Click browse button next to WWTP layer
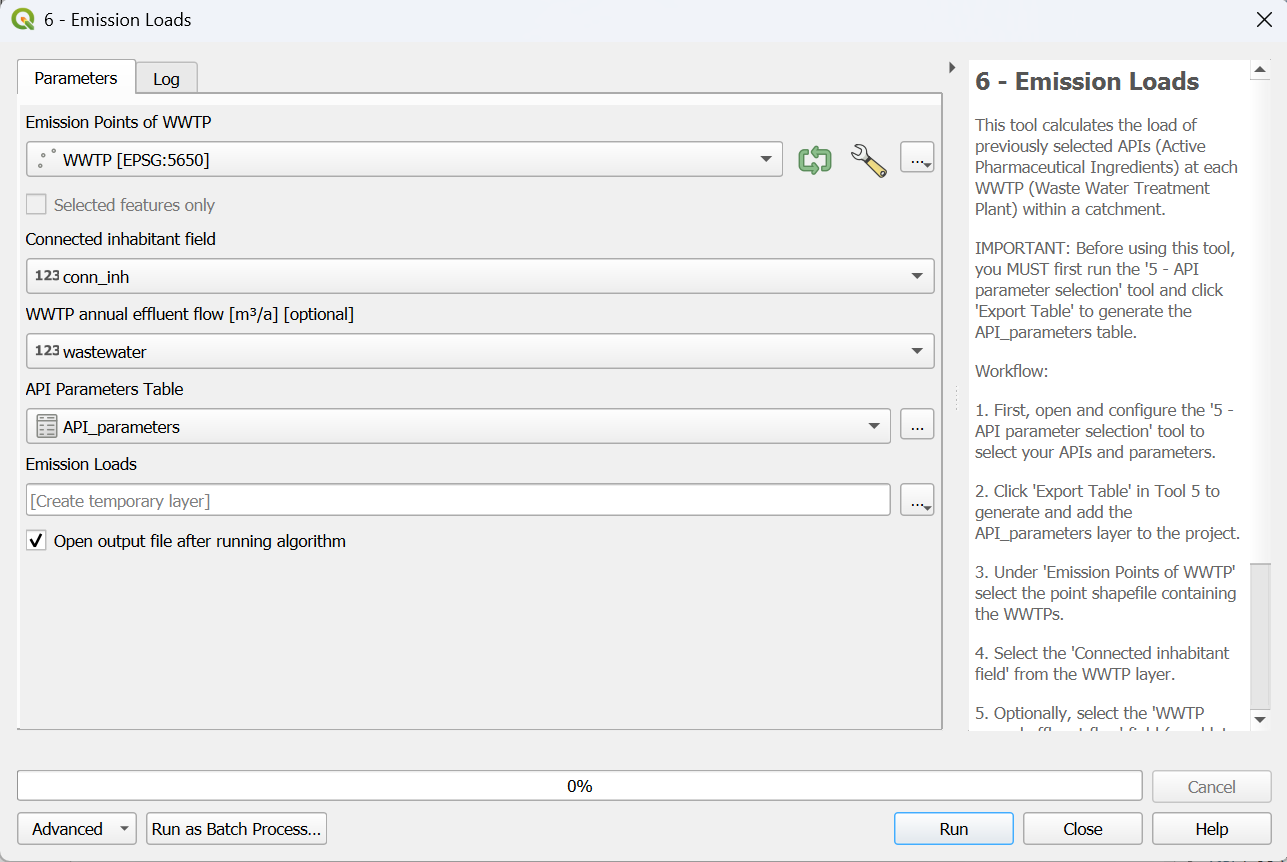 tap(917, 158)
